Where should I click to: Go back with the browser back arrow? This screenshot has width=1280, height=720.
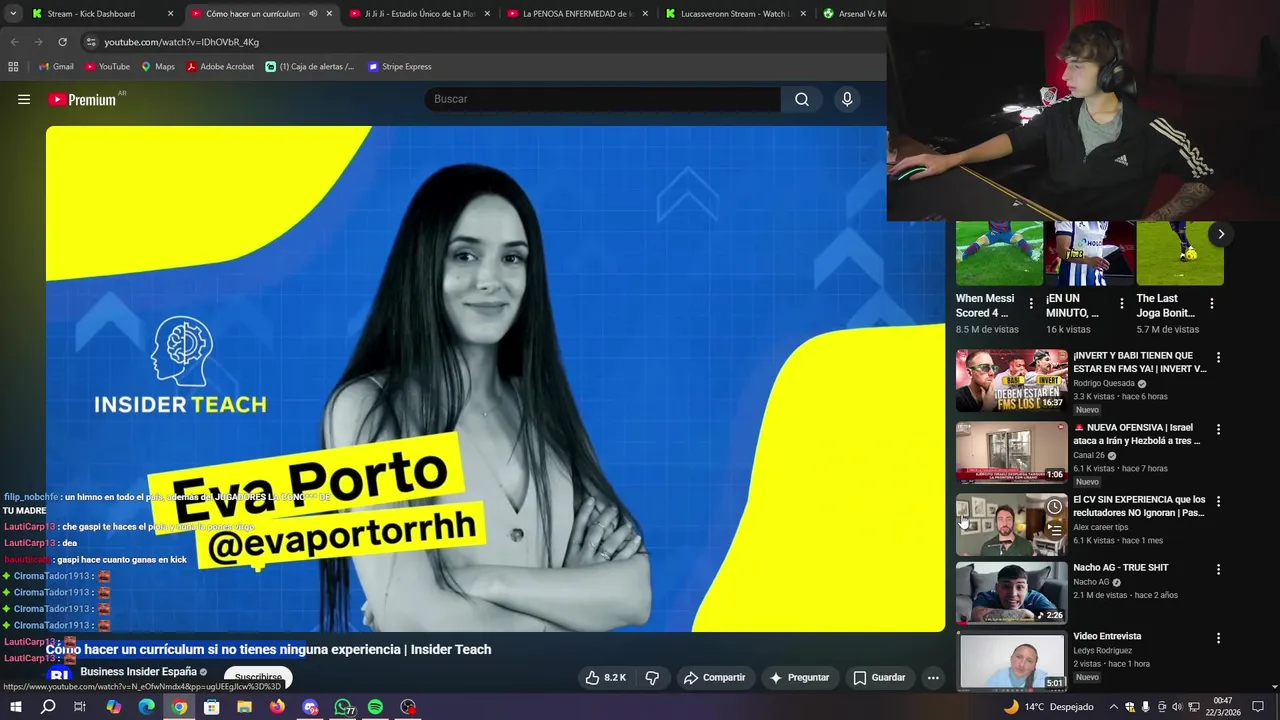coord(14,42)
